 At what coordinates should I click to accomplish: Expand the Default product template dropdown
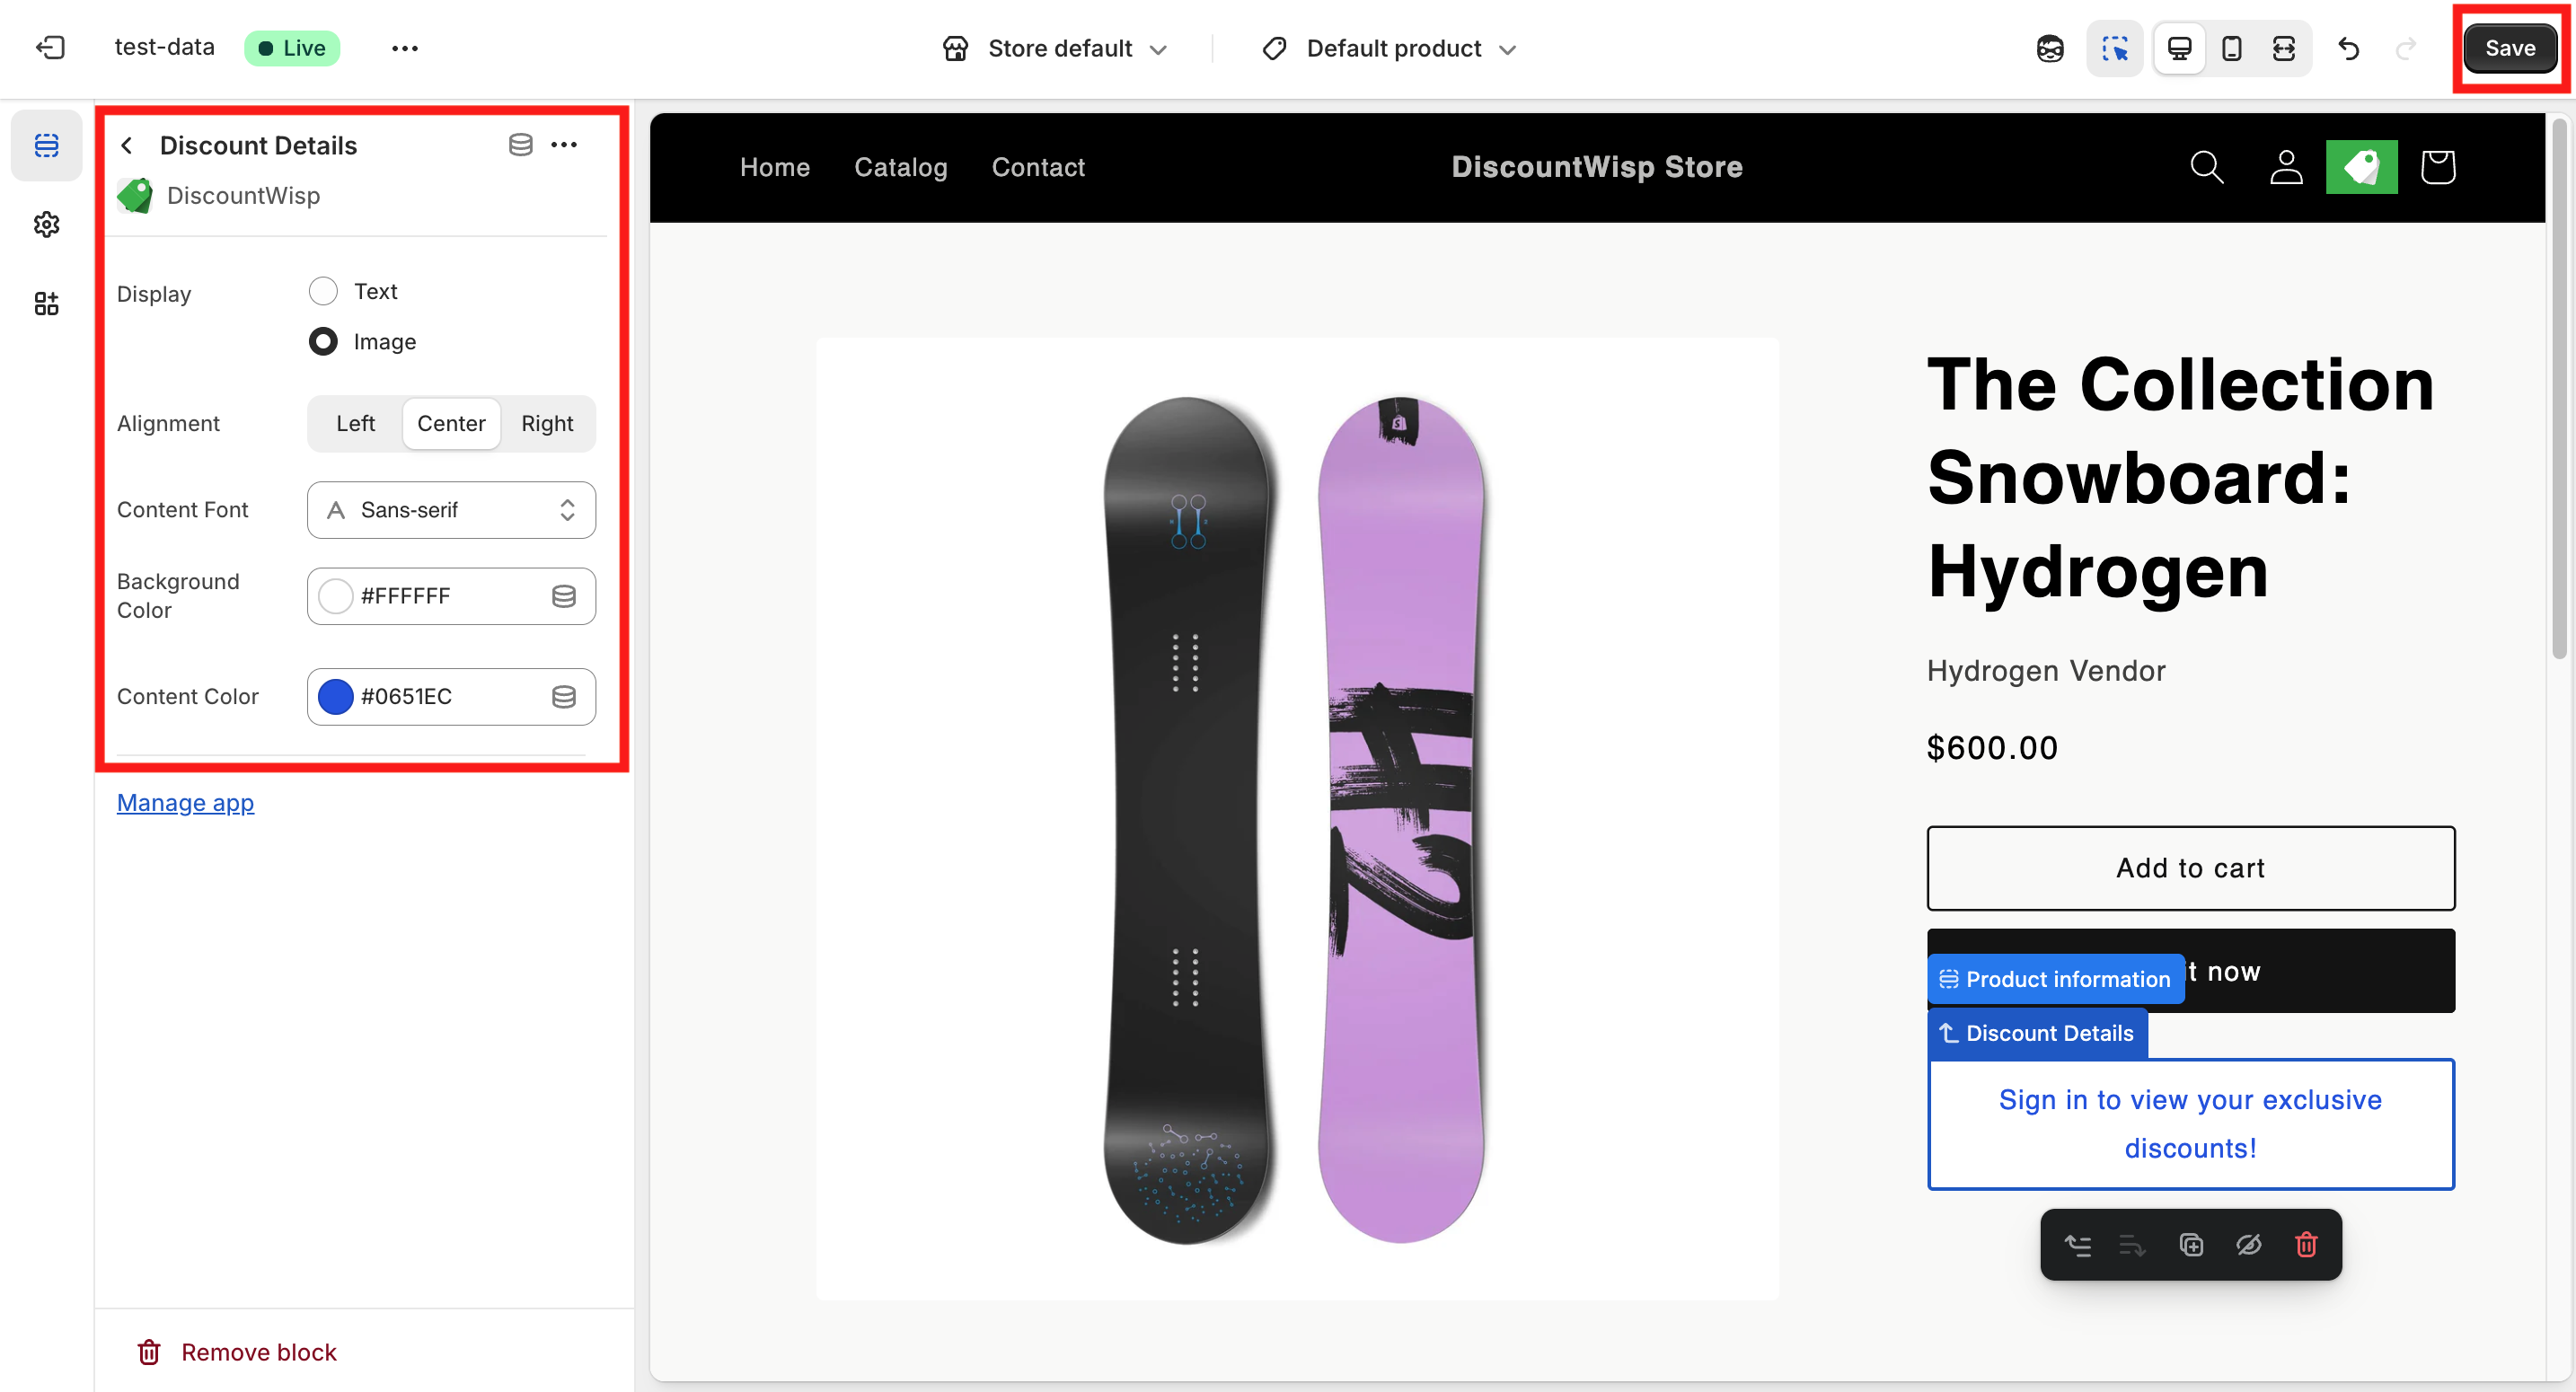(1390, 48)
